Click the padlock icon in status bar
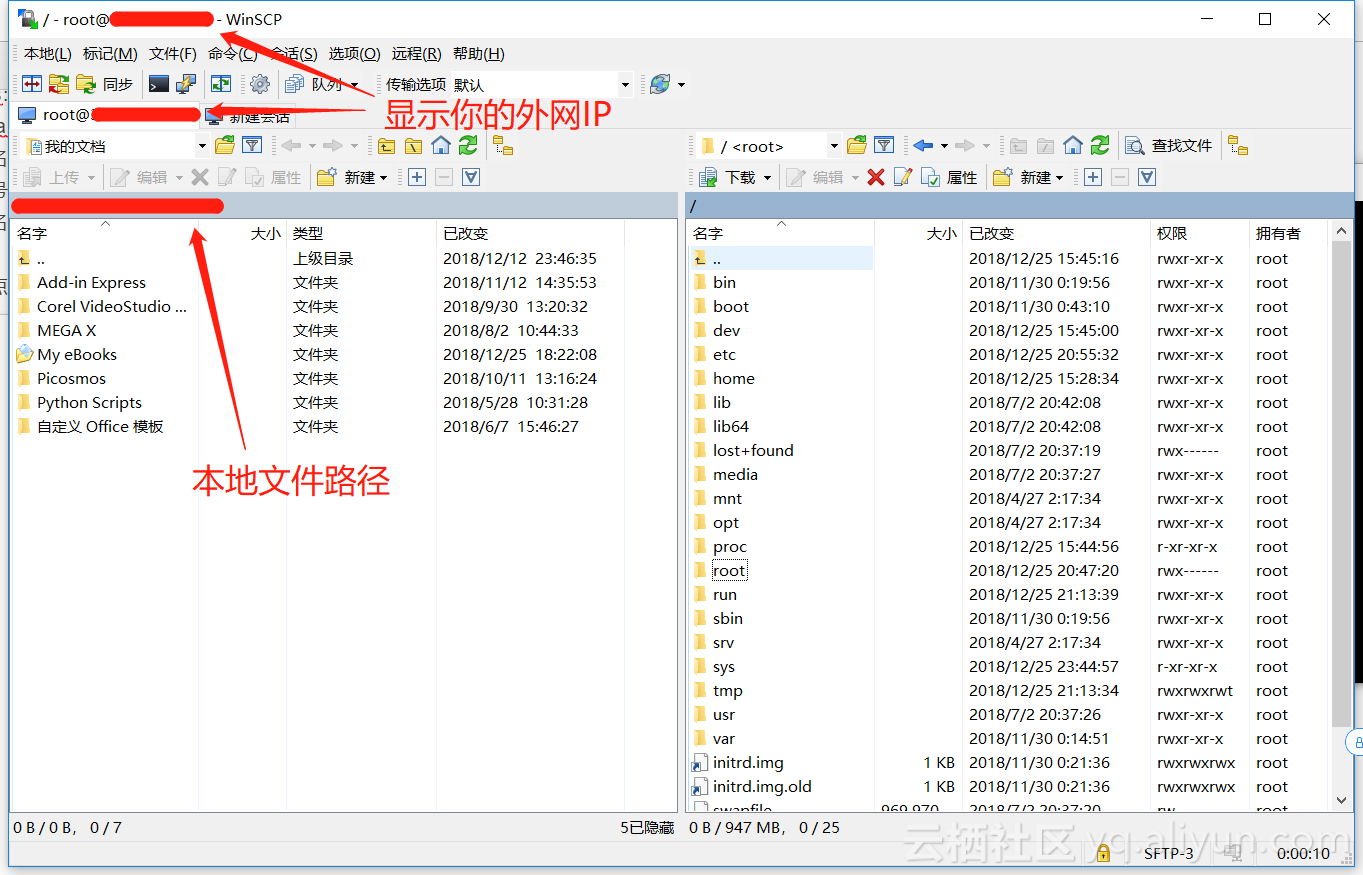Image resolution: width=1363 pixels, height=875 pixels. (x=1104, y=853)
